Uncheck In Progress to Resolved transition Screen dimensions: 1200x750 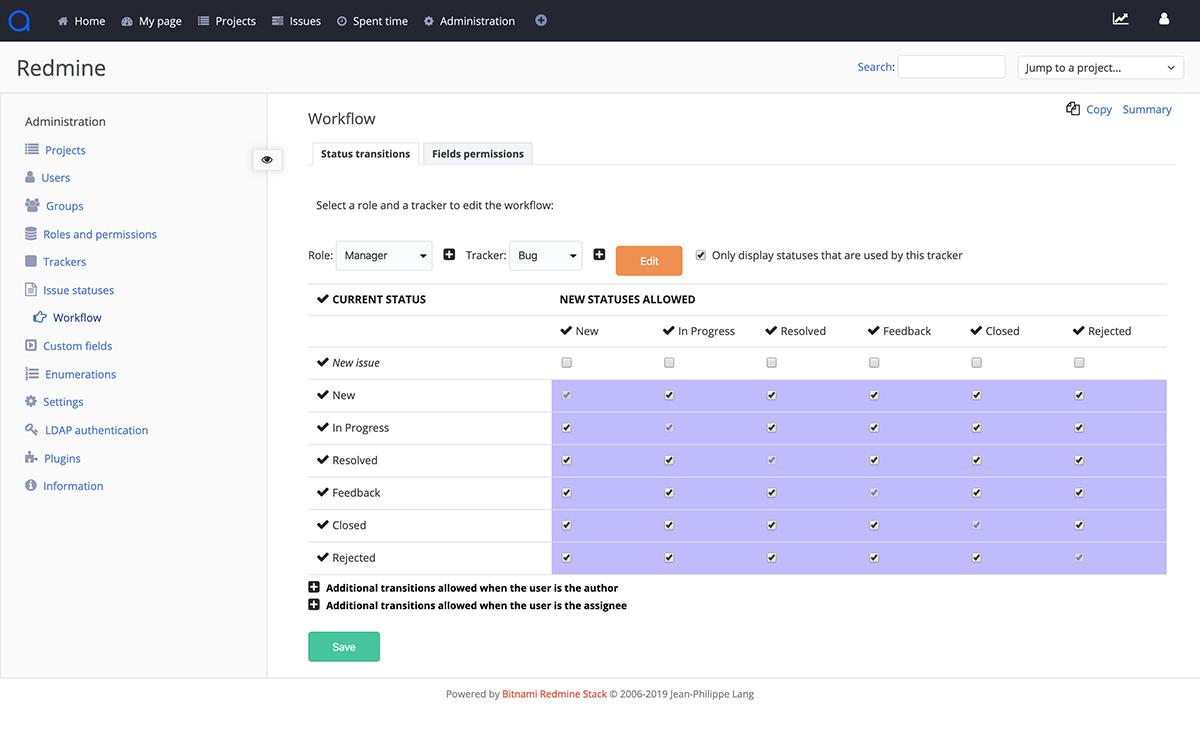coord(772,428)
